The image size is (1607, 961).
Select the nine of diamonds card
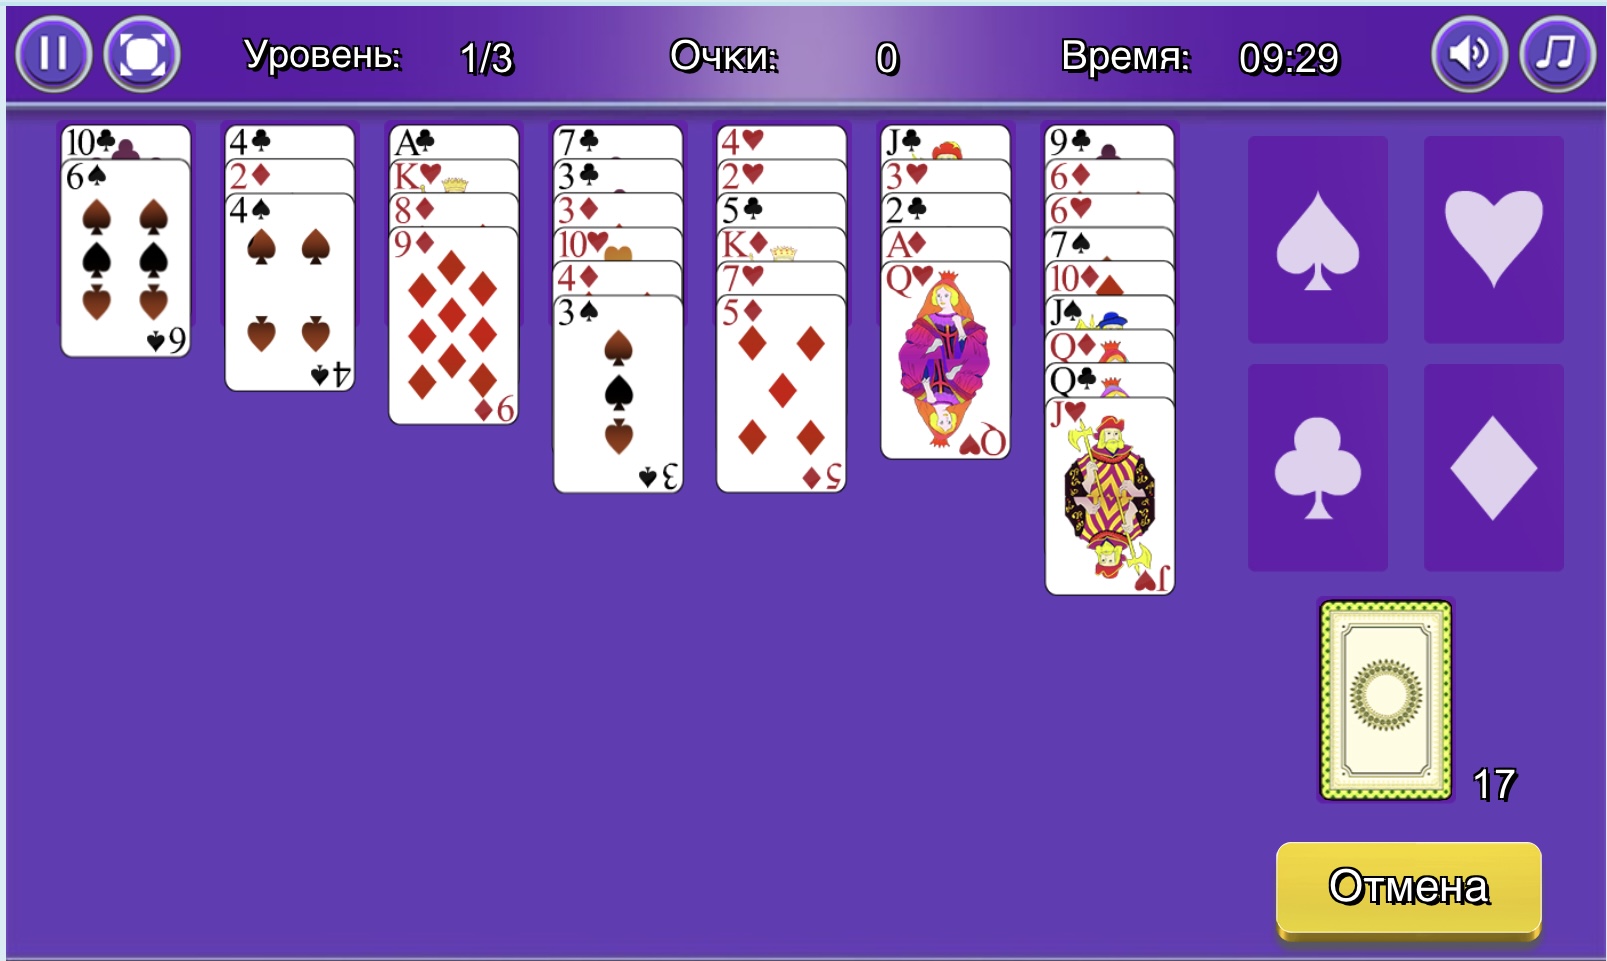(454, 326)
